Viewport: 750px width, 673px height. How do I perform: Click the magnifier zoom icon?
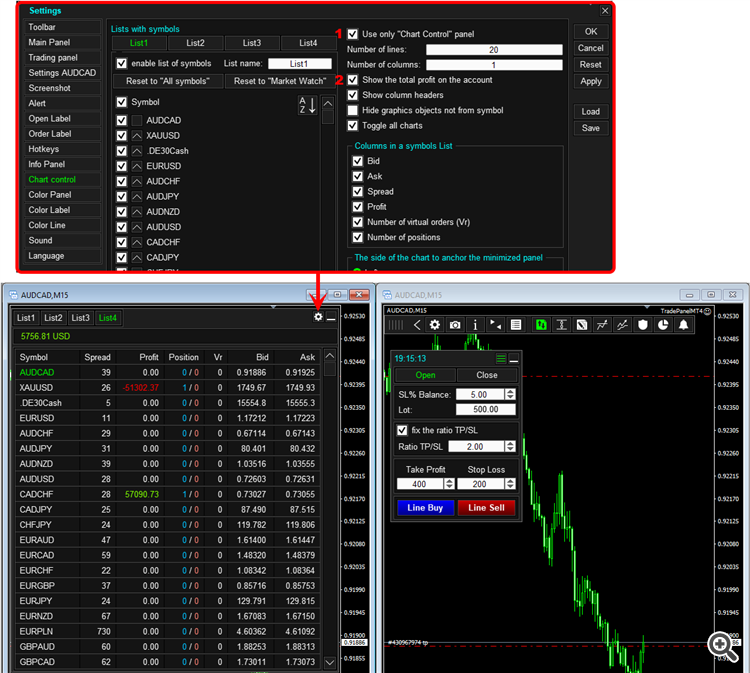coord(723,647)
